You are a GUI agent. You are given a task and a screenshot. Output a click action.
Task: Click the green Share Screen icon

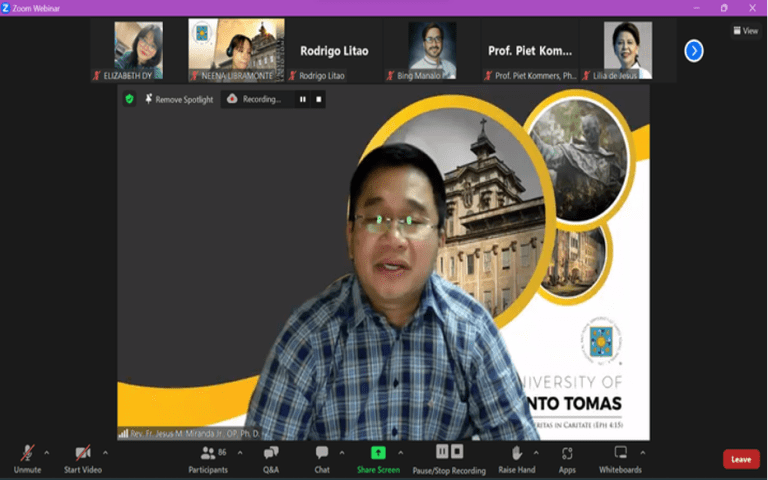coord(378,453)
